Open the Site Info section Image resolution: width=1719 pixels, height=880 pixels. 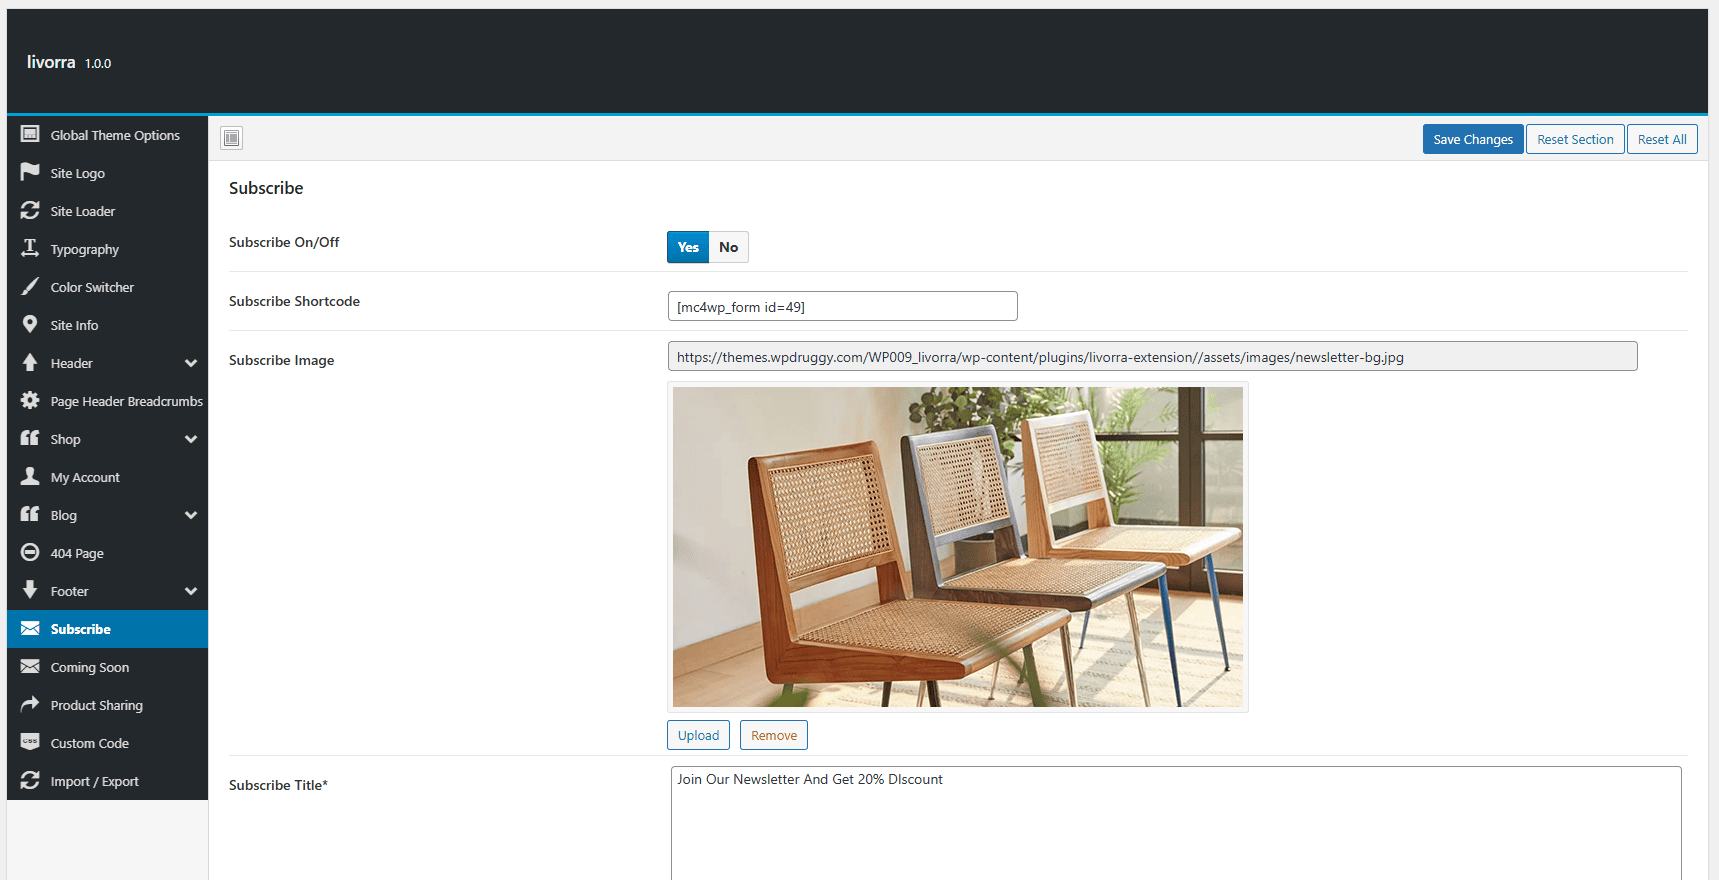108,325
